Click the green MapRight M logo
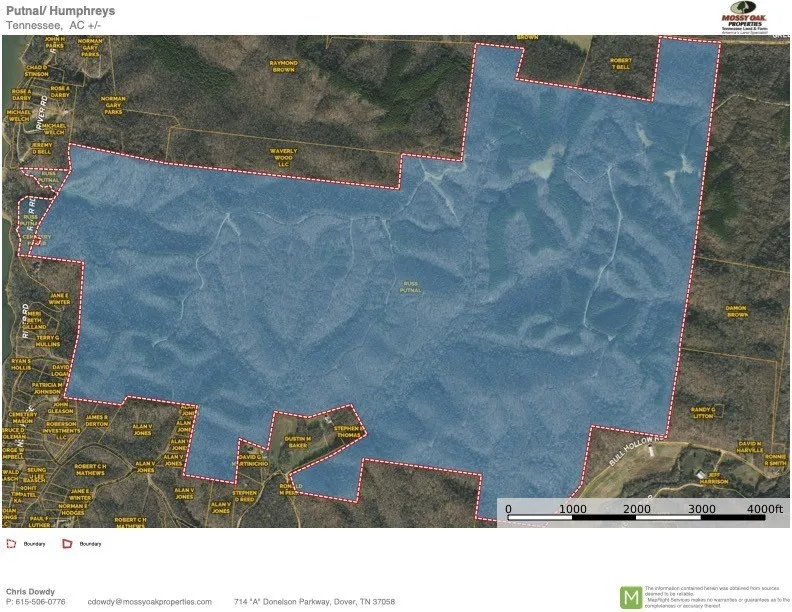 tap(631, 597)
